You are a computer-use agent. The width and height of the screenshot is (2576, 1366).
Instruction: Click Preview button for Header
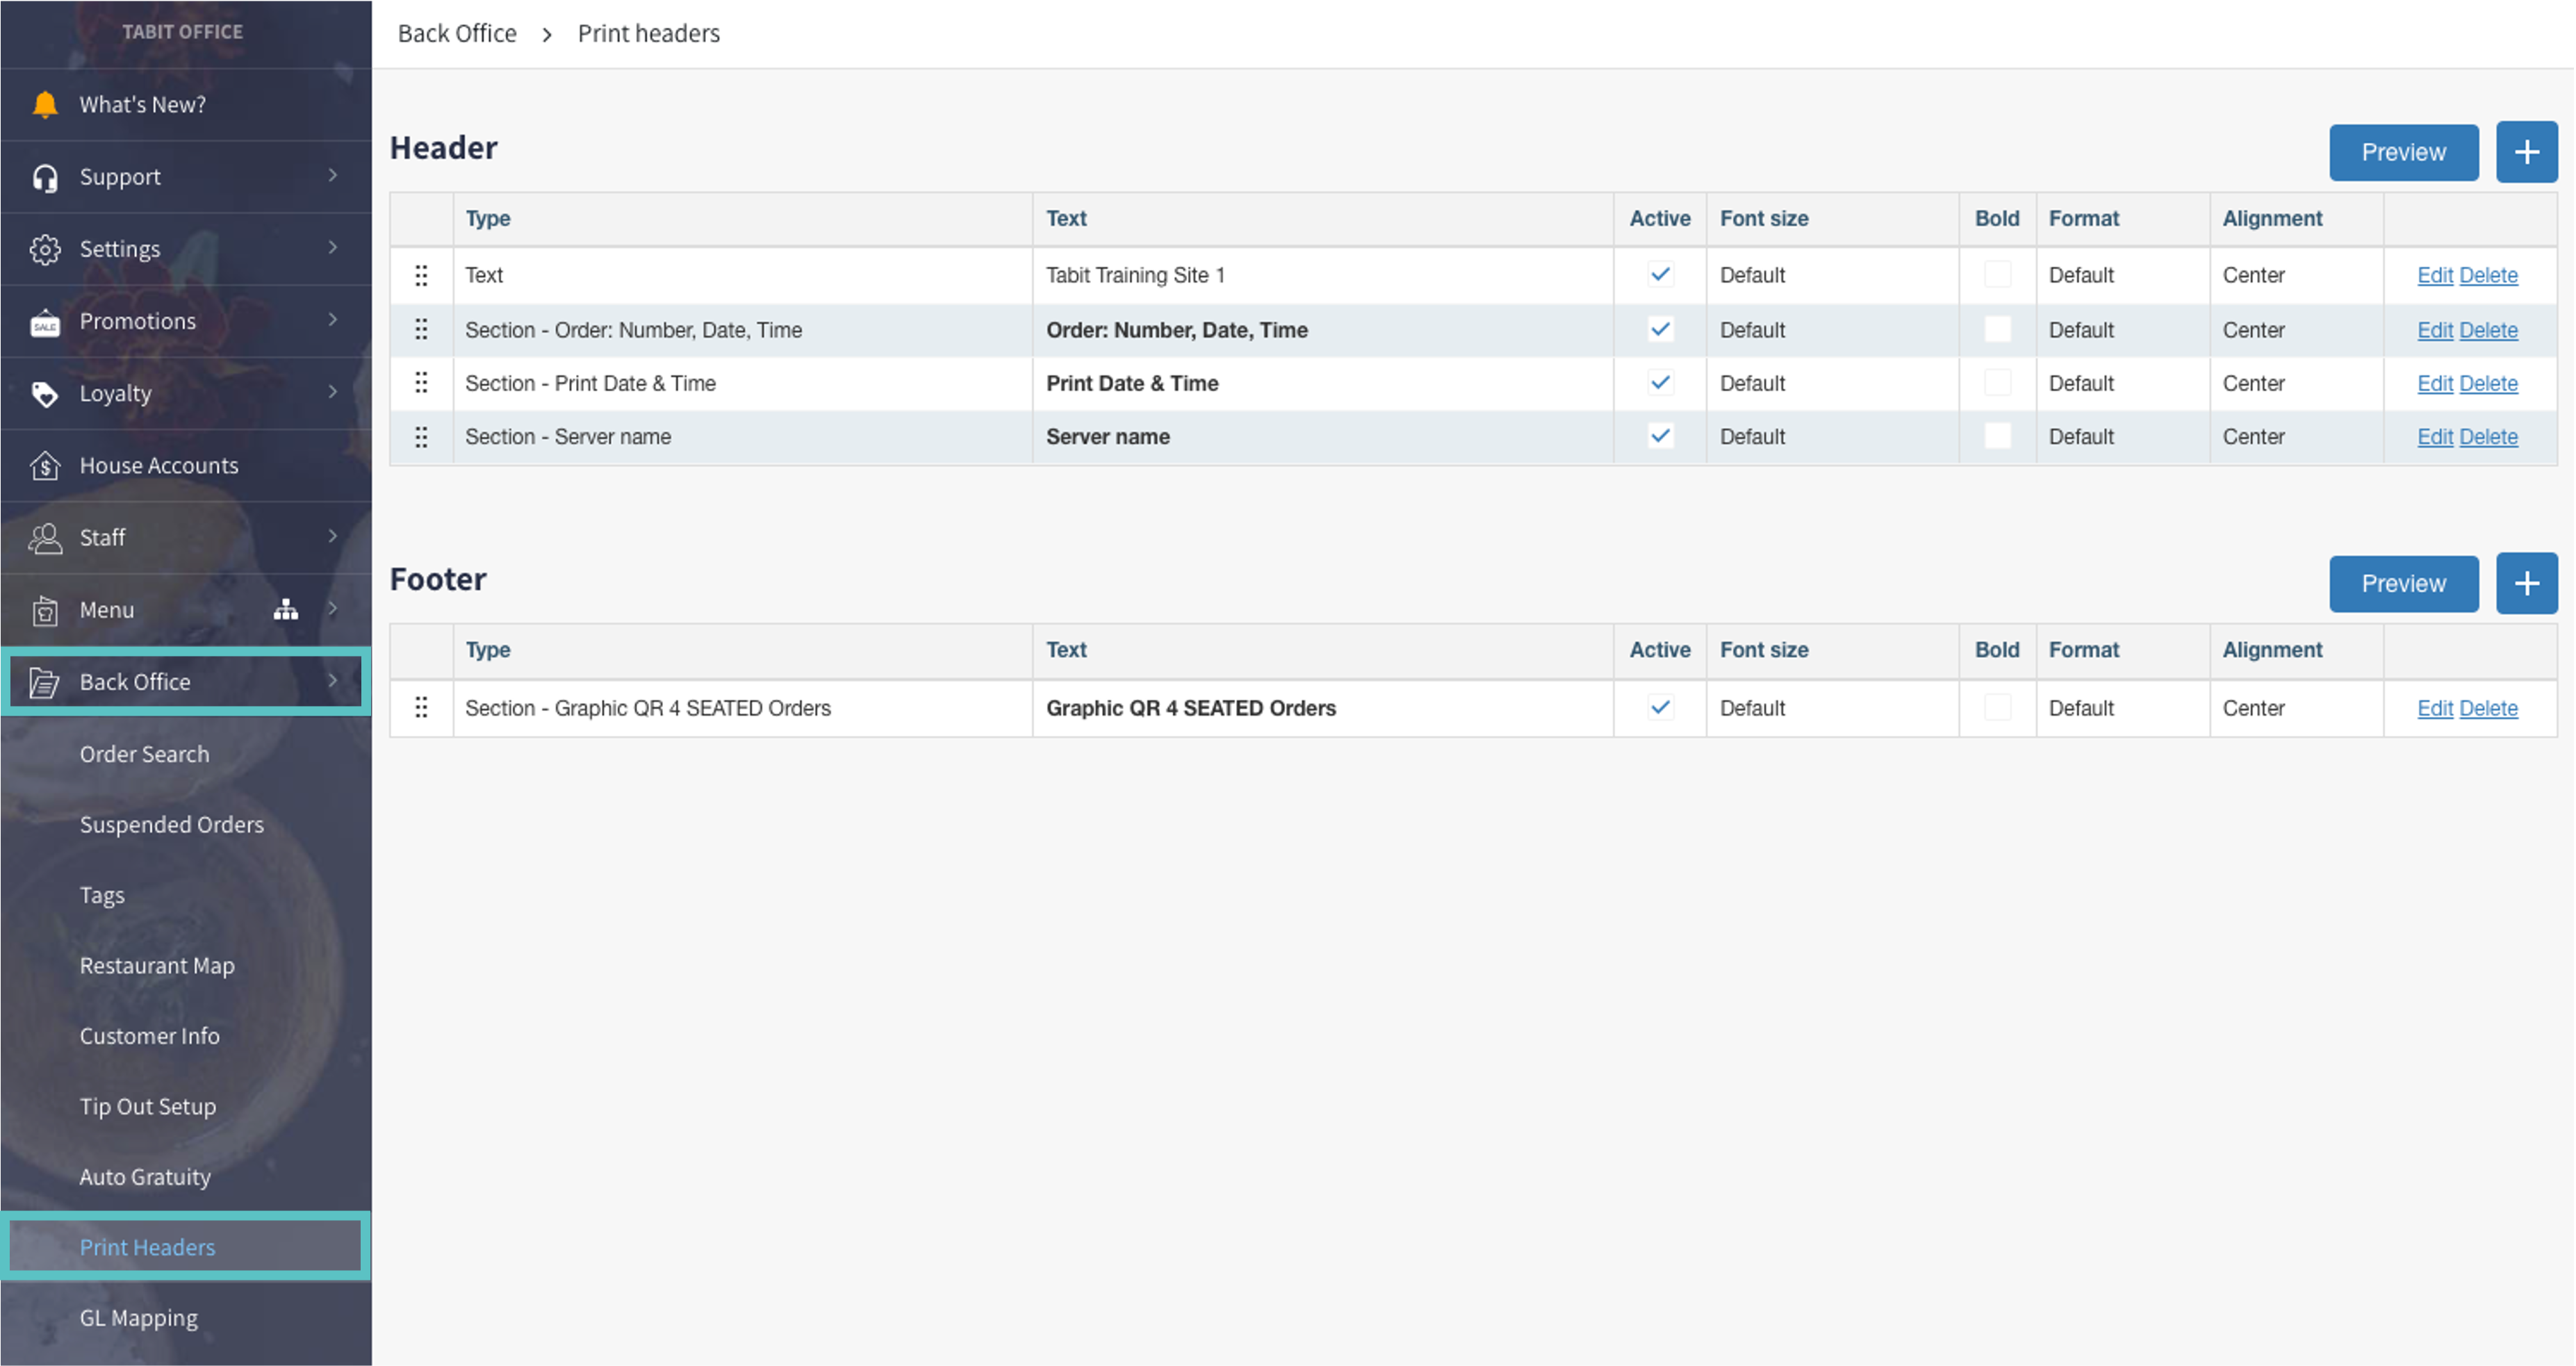tap(2403, 152)
